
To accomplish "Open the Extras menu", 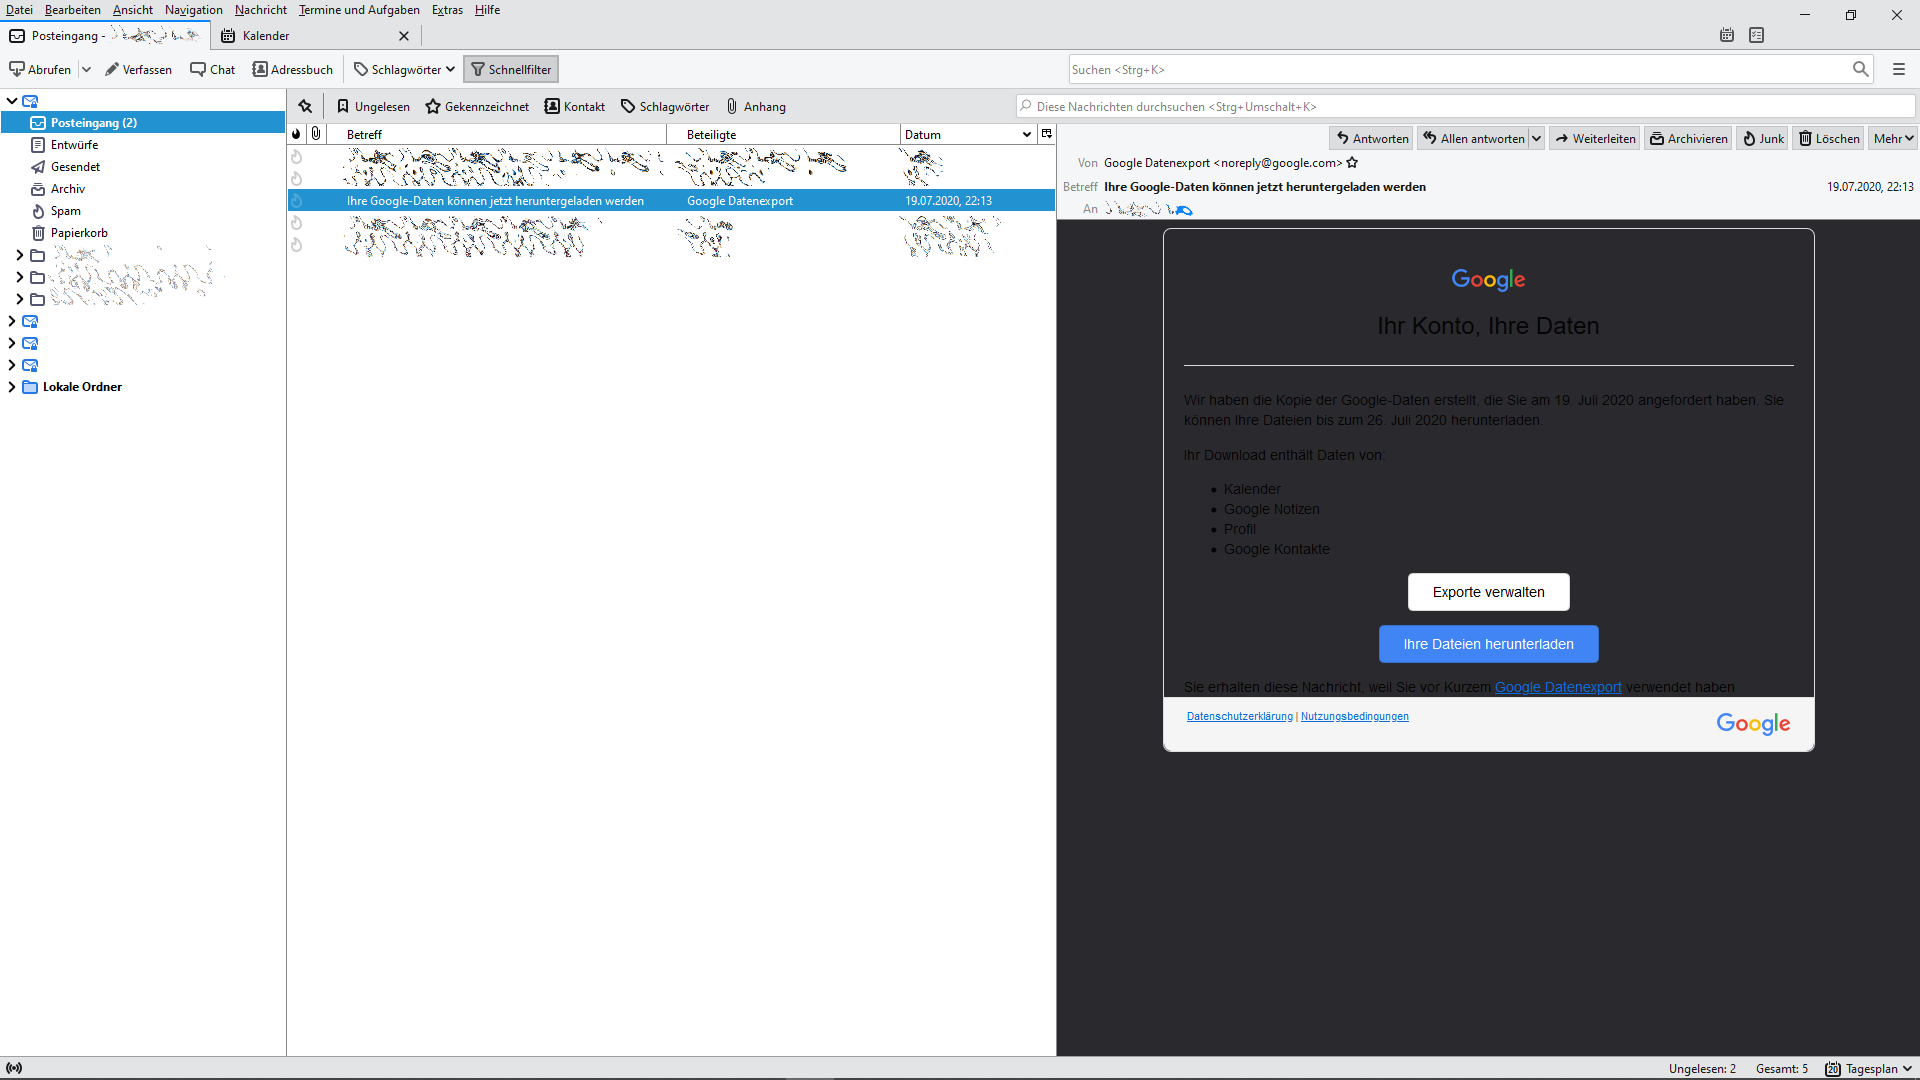I will (447, 10).
